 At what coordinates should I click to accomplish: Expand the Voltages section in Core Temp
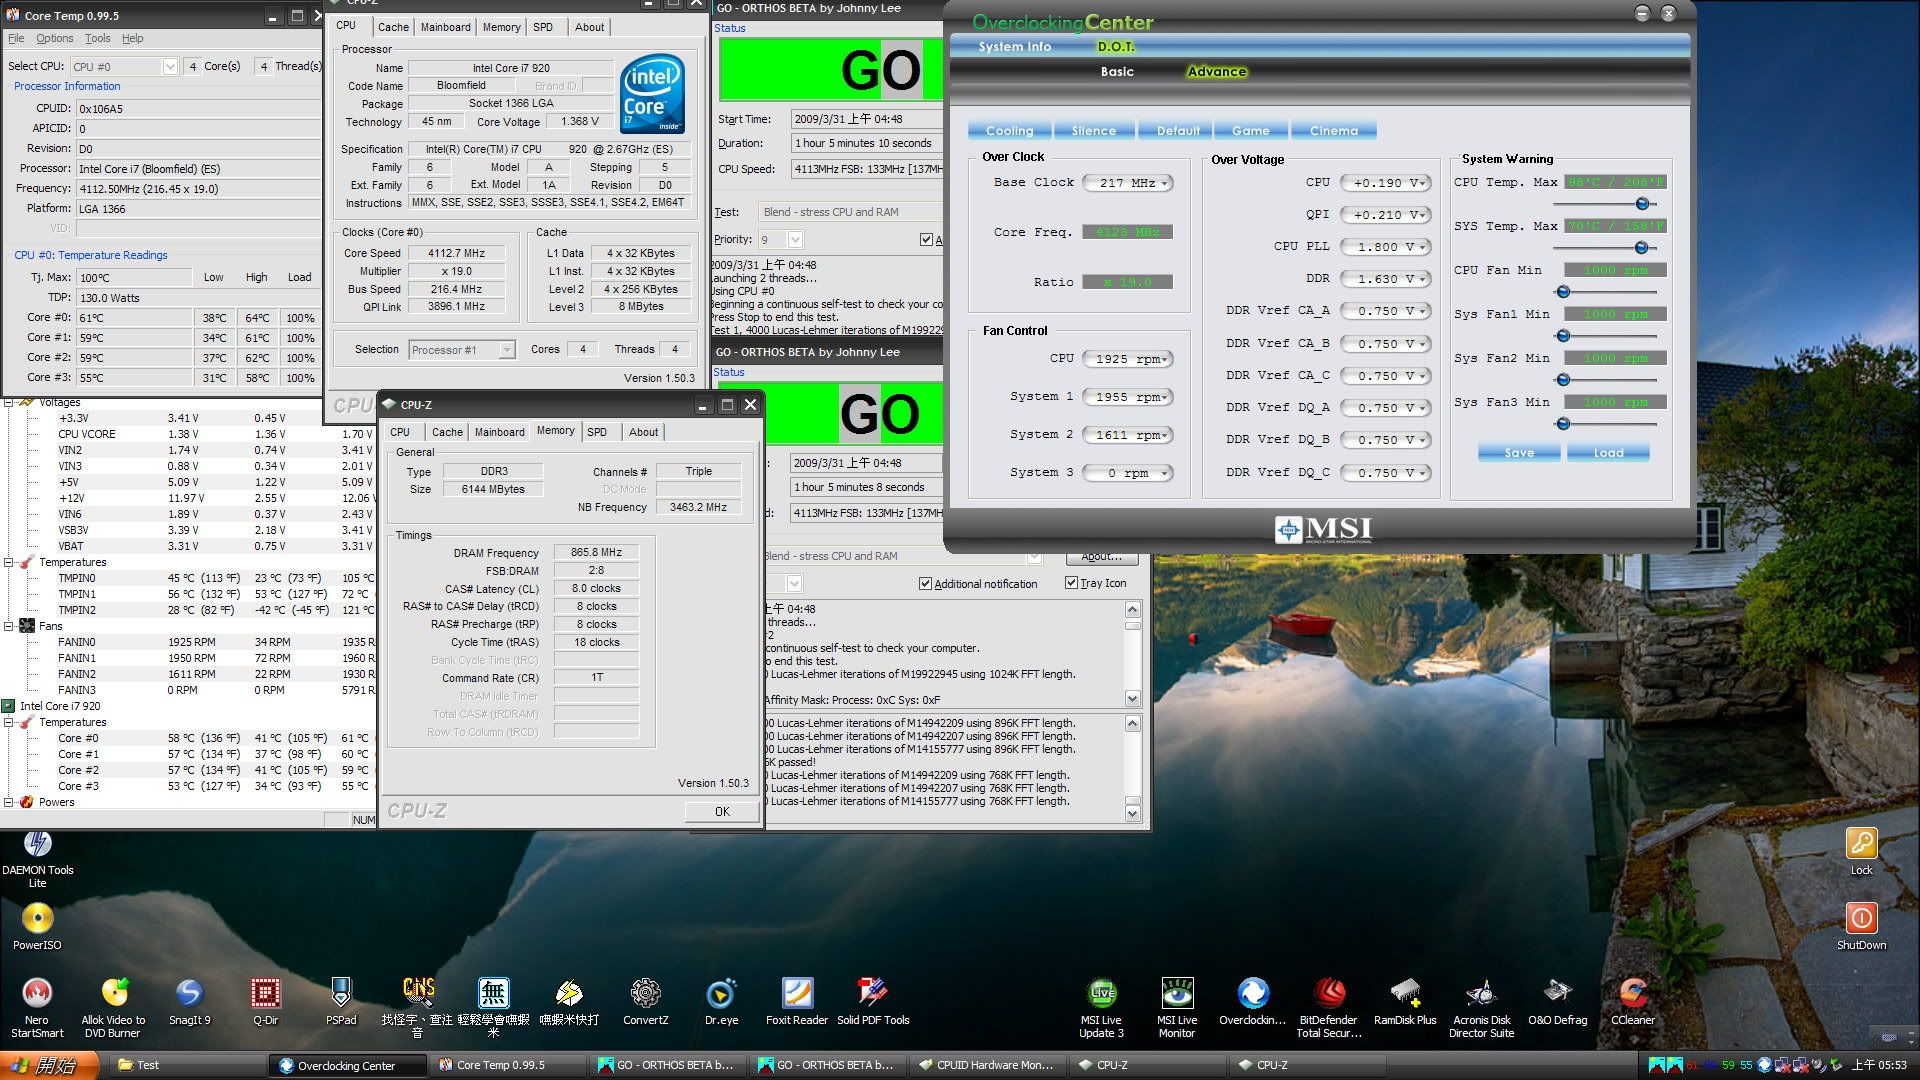pos(11,401)
